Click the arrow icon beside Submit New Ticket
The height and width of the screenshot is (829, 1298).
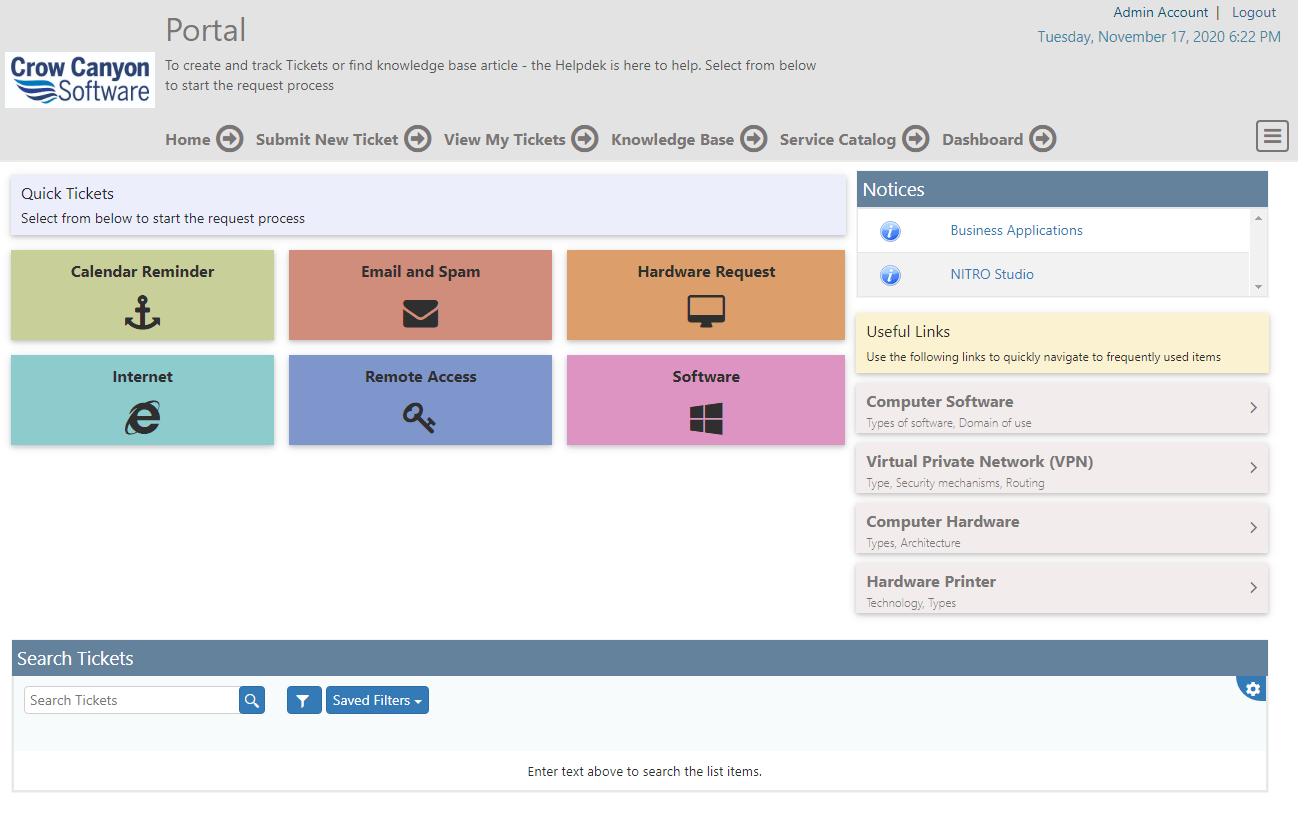pyautogui.click(x=418, y=139)
